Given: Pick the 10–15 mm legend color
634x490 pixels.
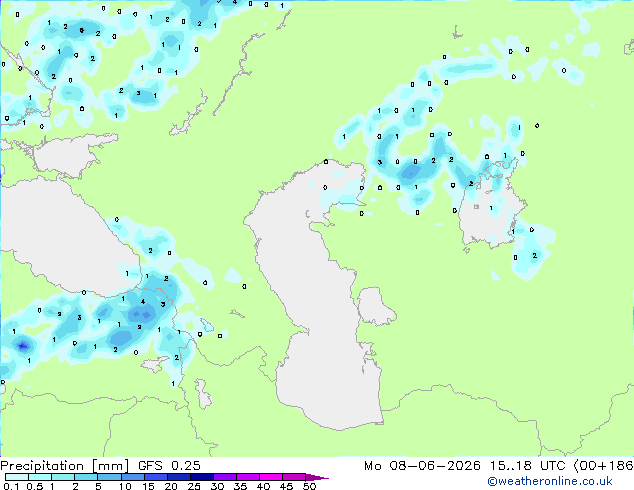Looking at the screenshot, I should click(x=132, y=477).
